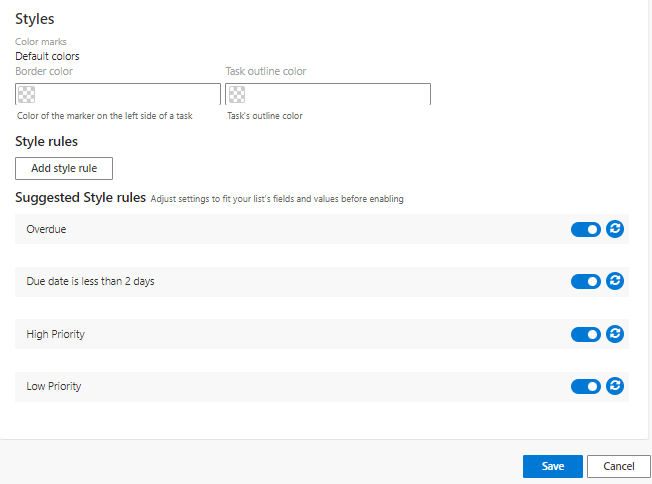Reset the High Priority suggested rule
652x484 pixels.
point(615,334)
